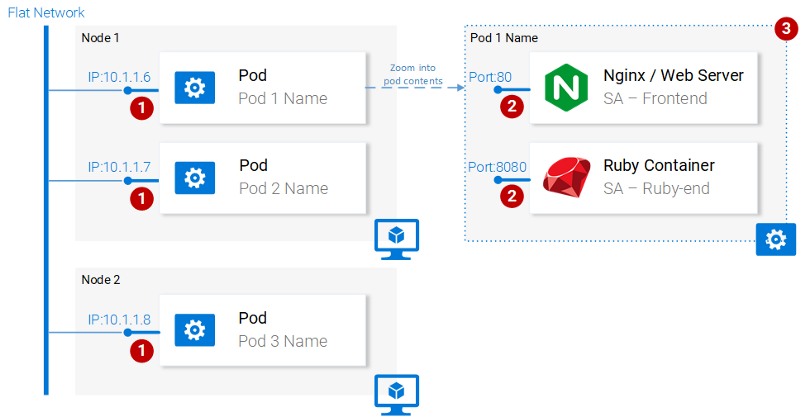Click the Flat Network heading
Screen dimensions: 800x416
(x=46, y=13)
